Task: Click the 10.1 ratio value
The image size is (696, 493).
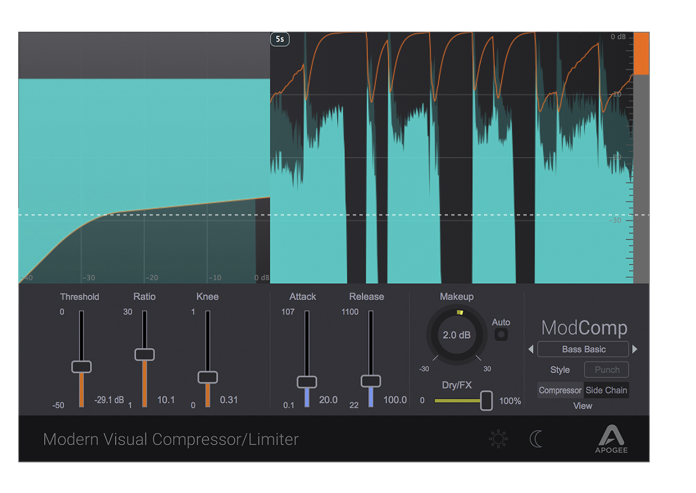Action: click(x=166, y=400)
